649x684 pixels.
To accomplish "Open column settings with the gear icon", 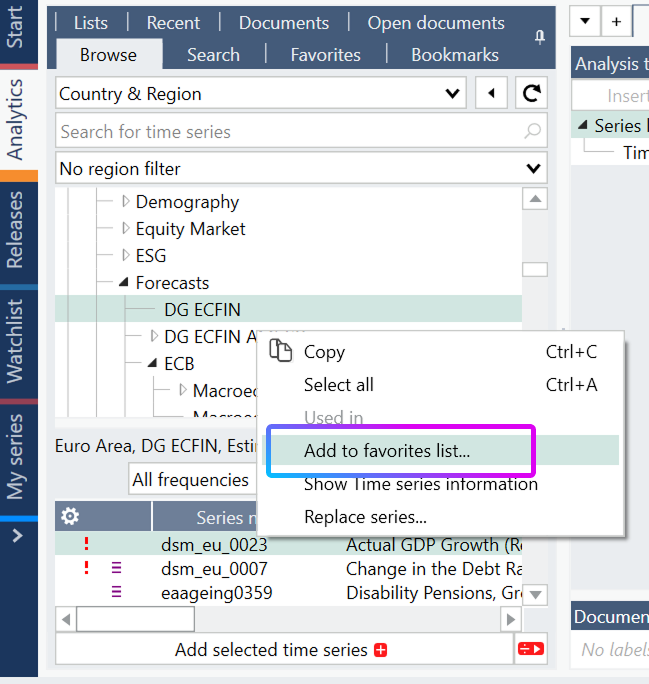I will [x=70, y=516].
